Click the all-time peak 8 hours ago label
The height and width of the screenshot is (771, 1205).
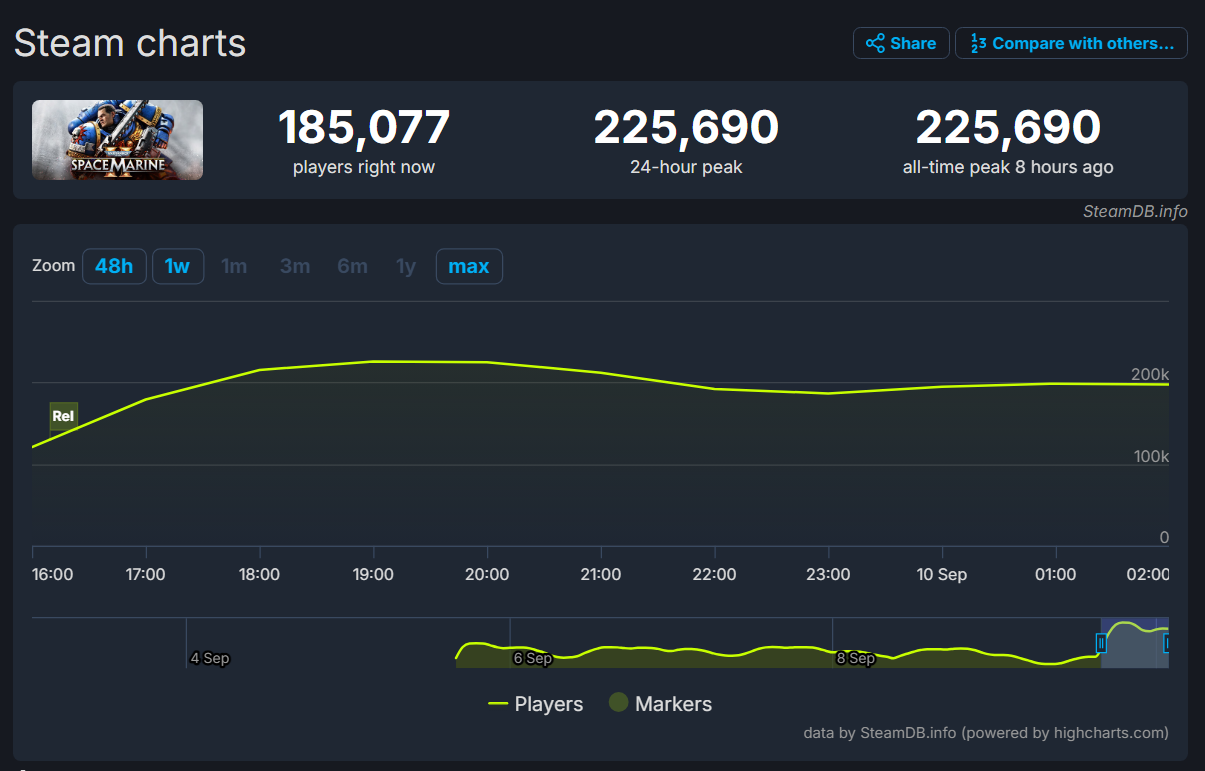pos(1008,167)
